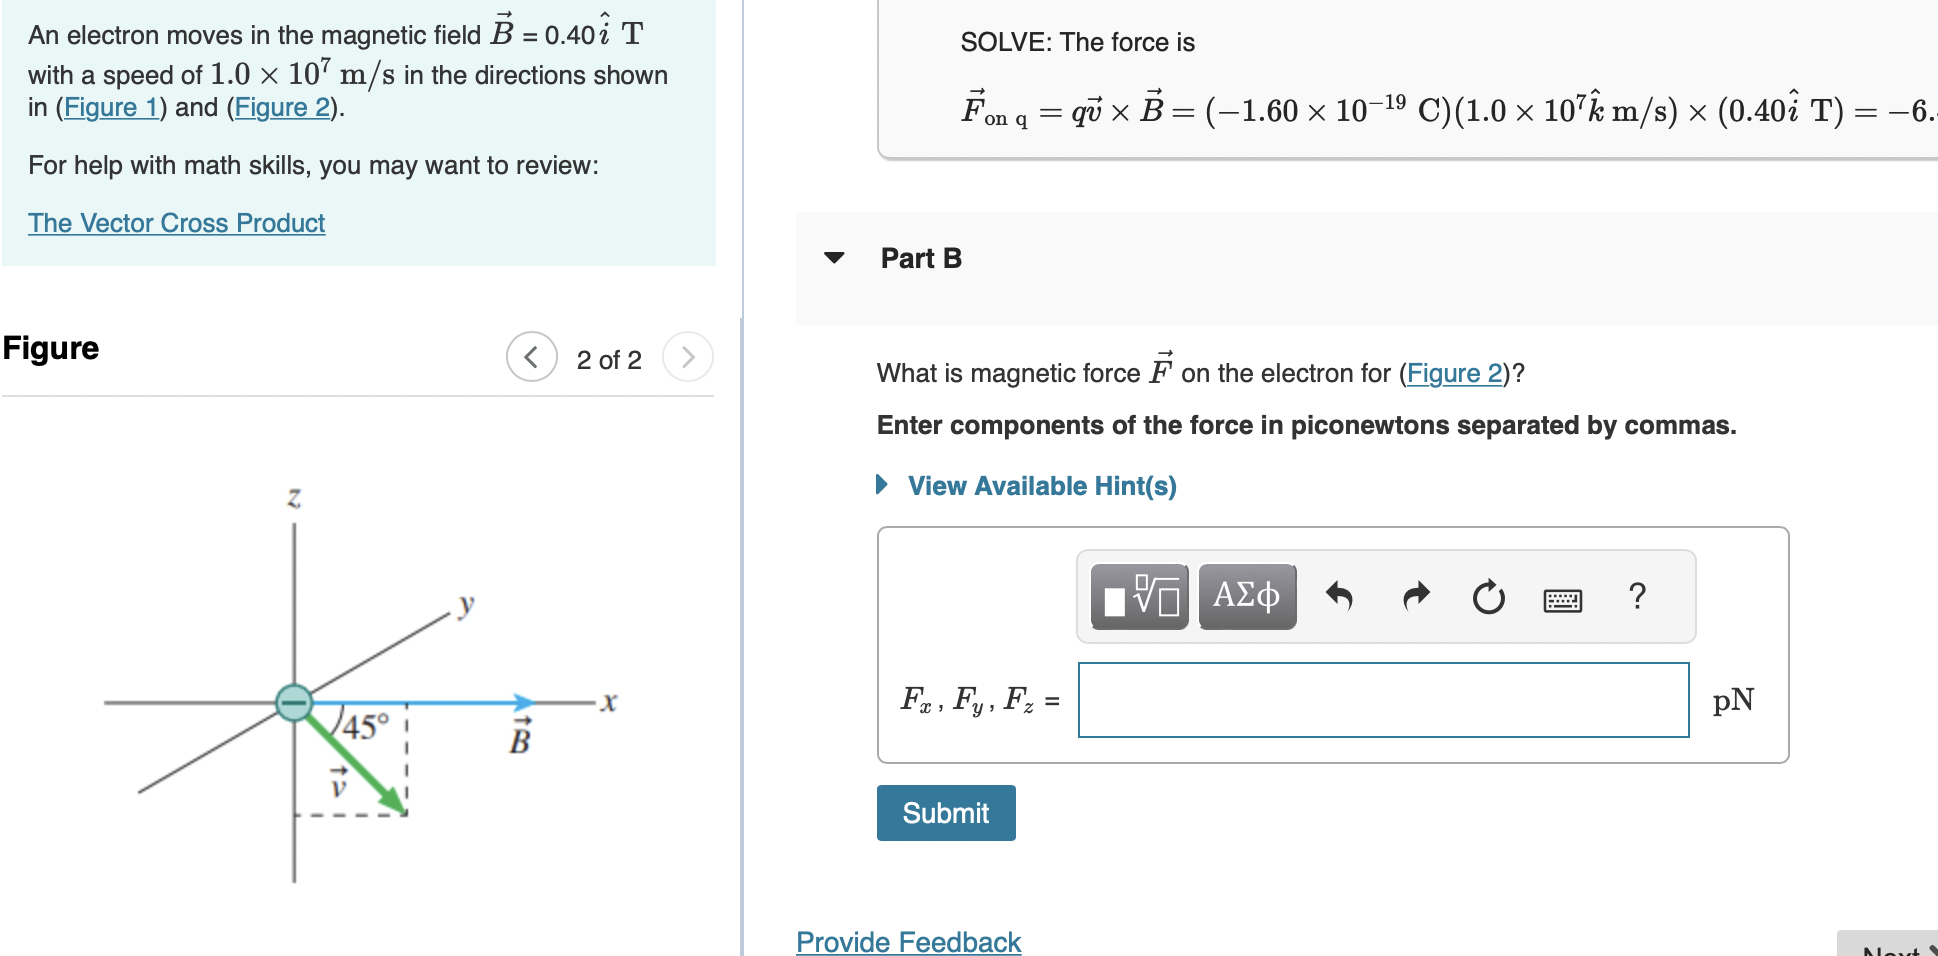The width and height of the screenshot is (1938, 956).
Task: Open the keyboard input panel
Action: [1564, 599]
